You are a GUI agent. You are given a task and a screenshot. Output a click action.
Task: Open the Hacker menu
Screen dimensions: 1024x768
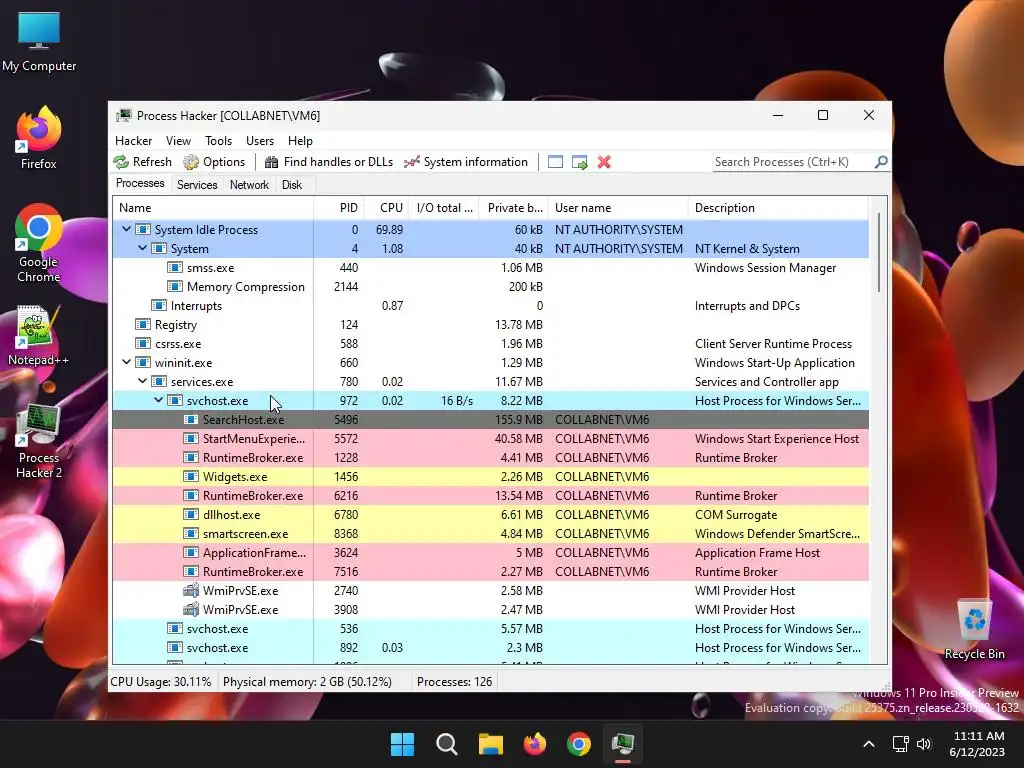coord(133,141)
